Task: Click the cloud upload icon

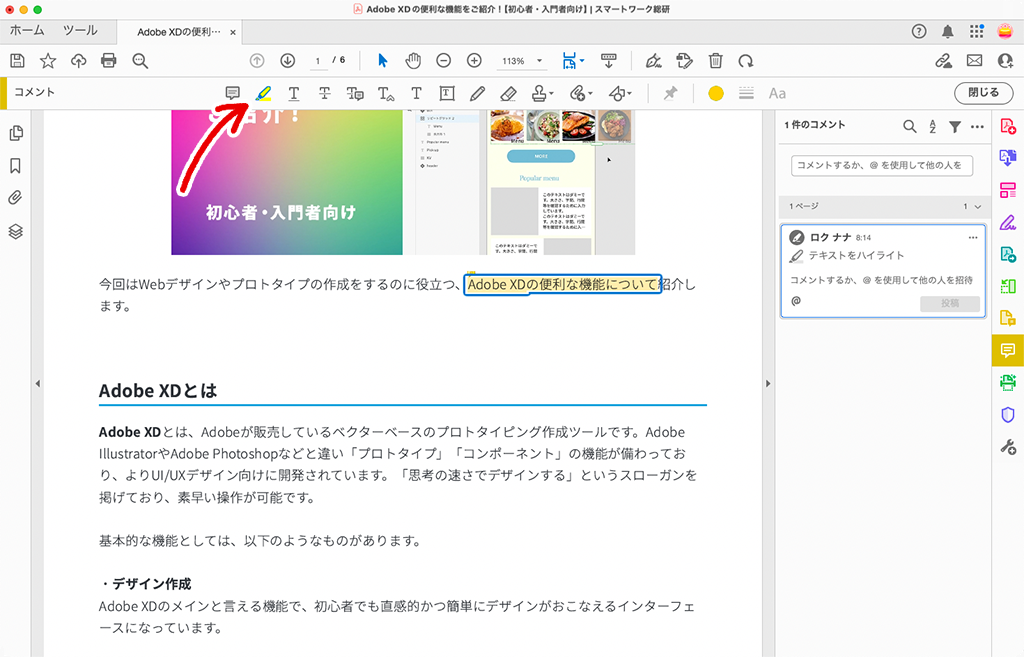Action: (x=78, y=61)
